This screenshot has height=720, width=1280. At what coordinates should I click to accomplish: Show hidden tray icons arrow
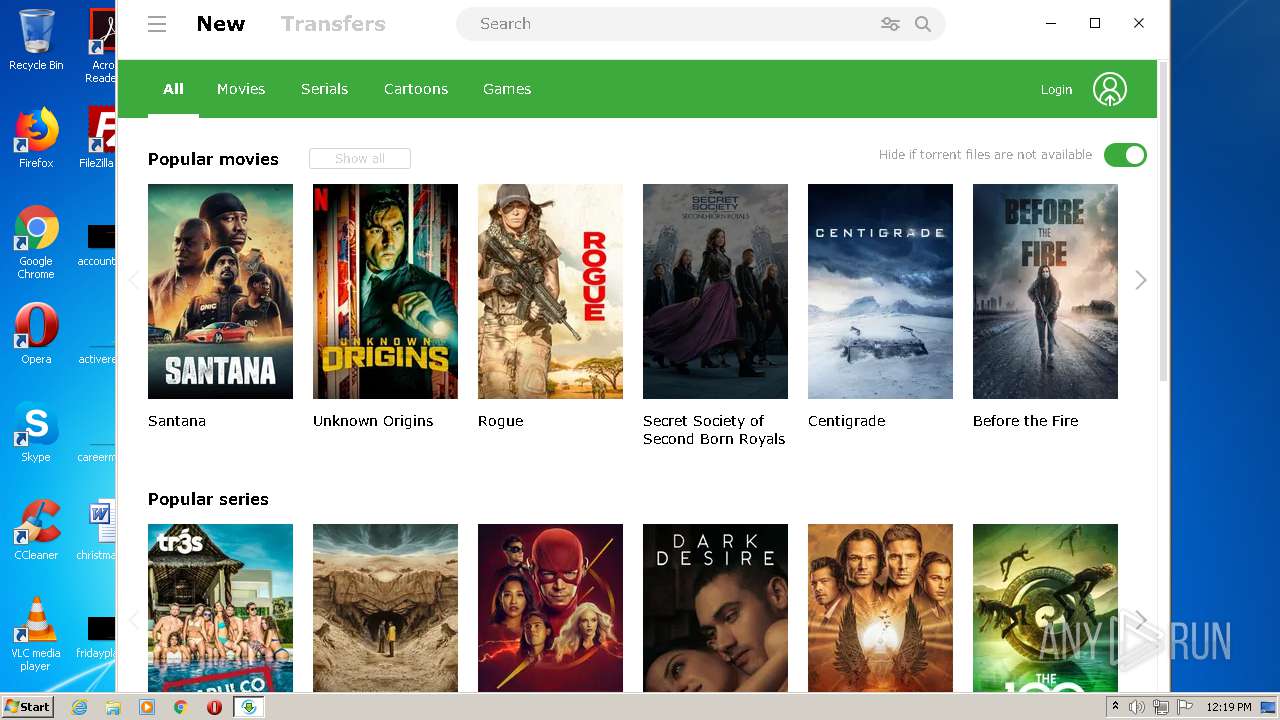[1115, 707]
